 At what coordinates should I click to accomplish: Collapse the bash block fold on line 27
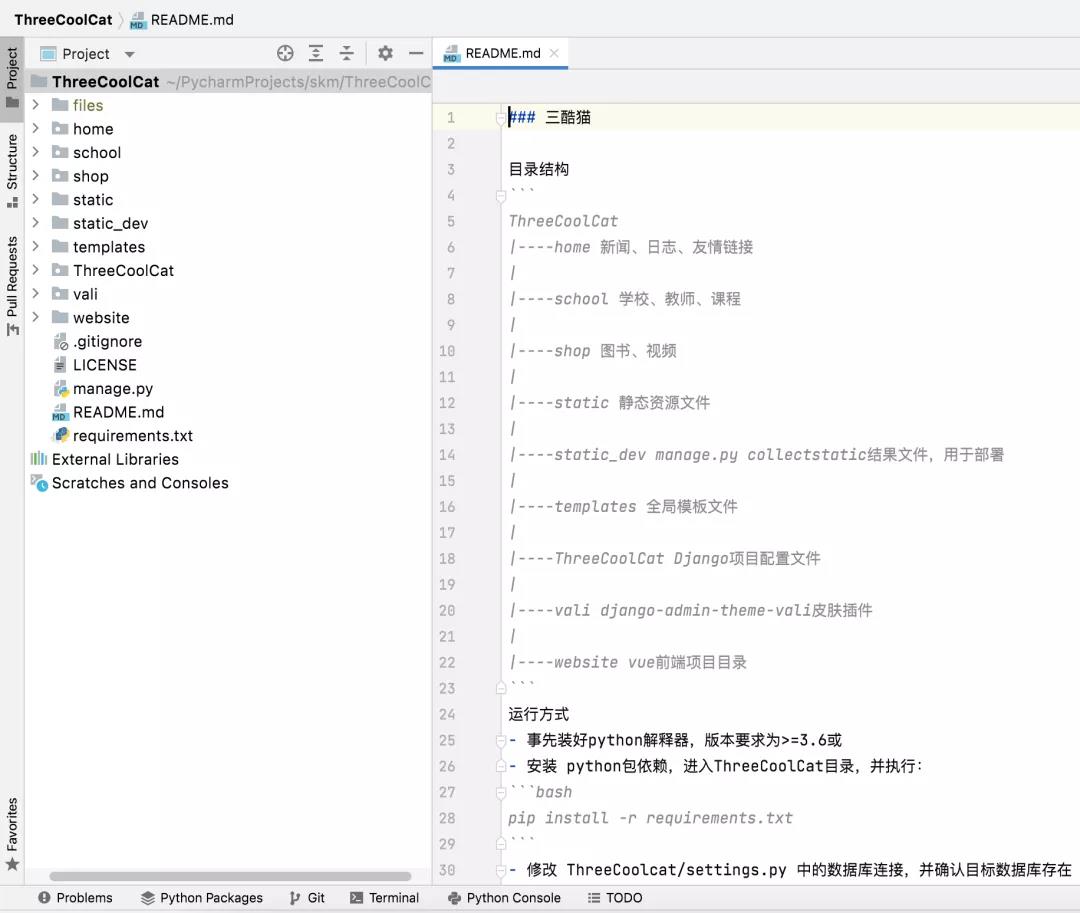[501, 793]
